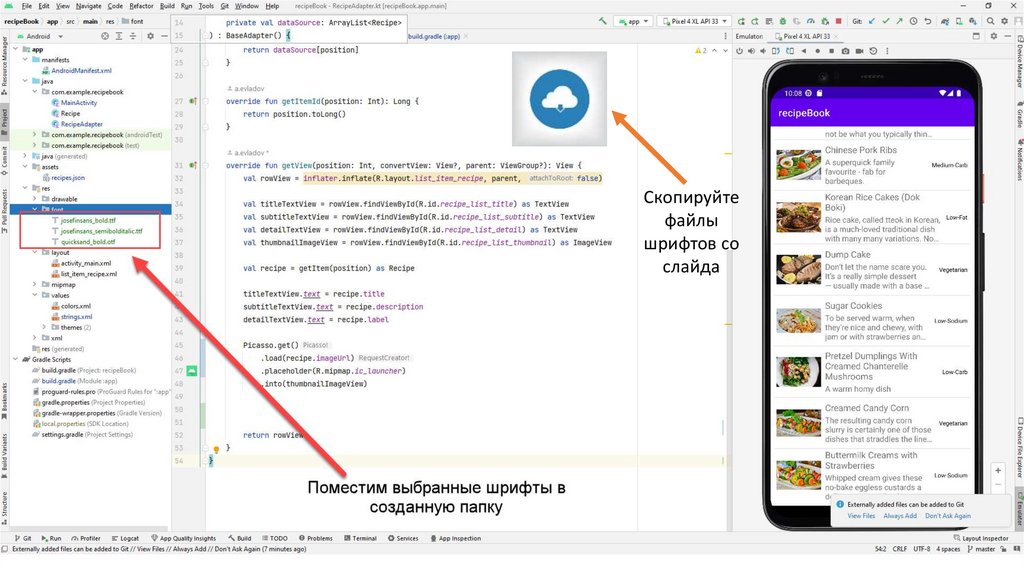Take emulator screenshot with camera icon
Viewport: 1024px width, 574px height.
click(845, 51)
